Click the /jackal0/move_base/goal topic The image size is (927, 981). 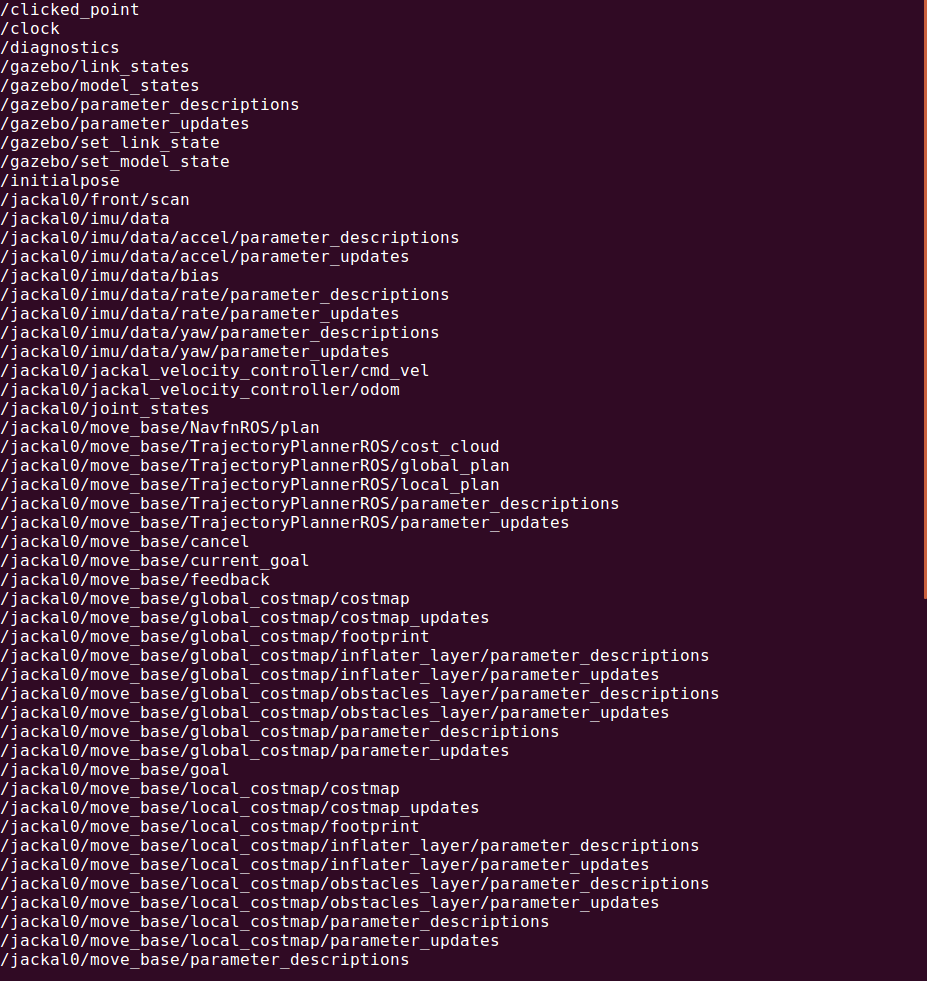(115, 770)
